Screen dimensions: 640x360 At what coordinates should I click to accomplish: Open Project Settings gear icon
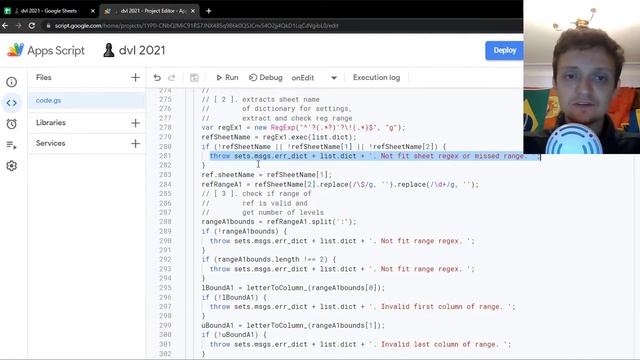click(11, 166)
